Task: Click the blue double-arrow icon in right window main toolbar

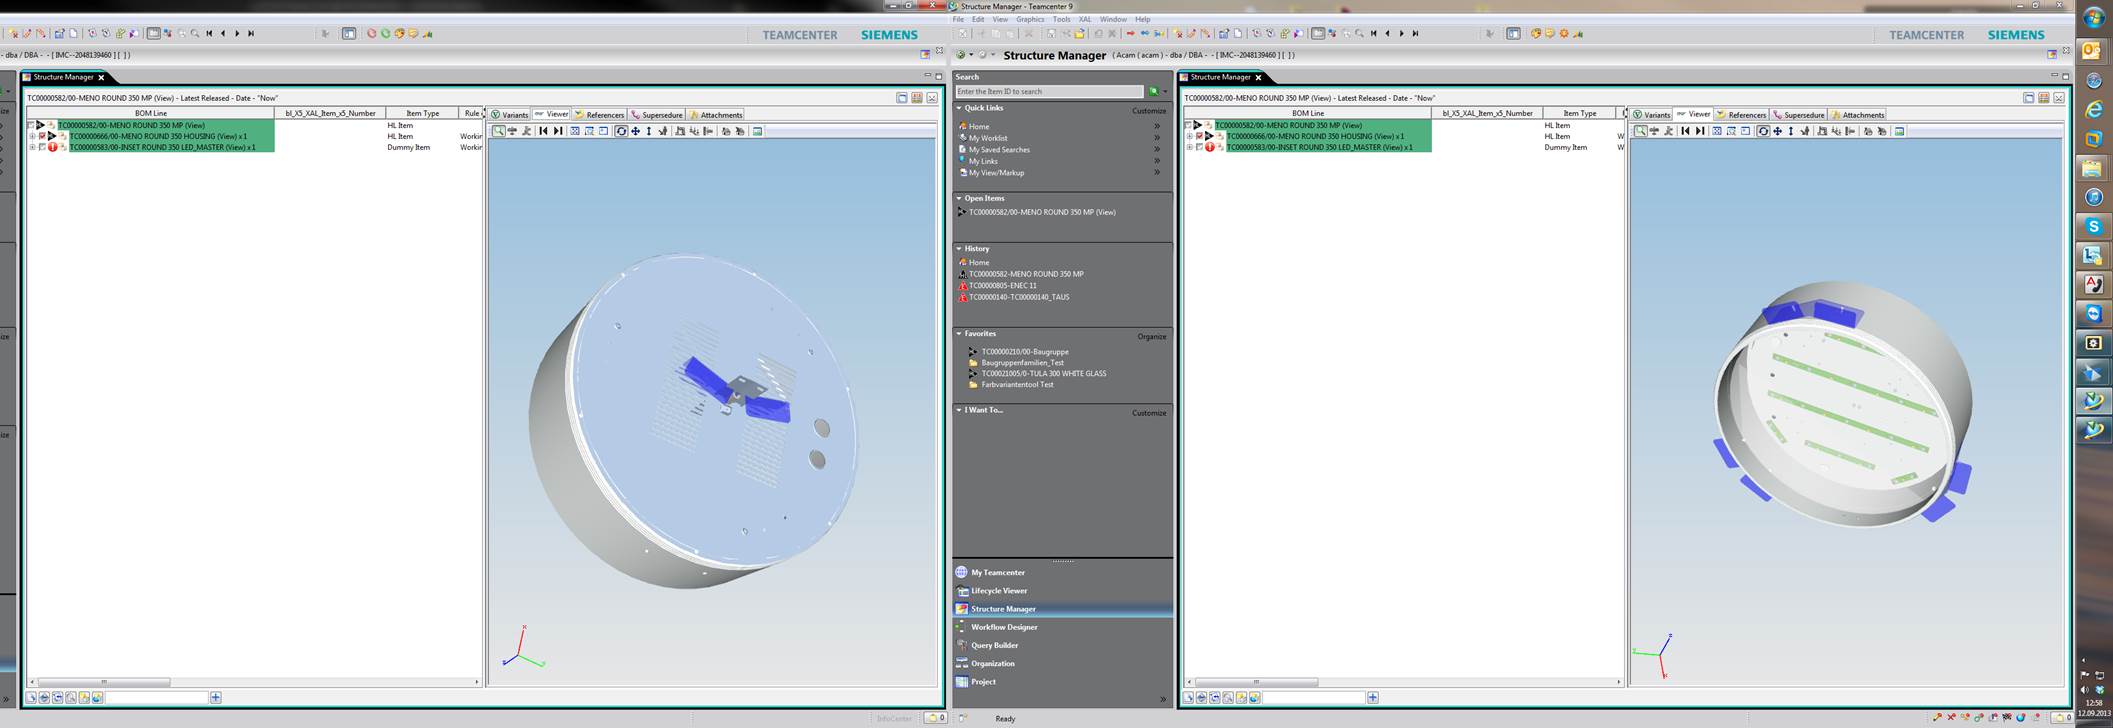Action: 1145,33
